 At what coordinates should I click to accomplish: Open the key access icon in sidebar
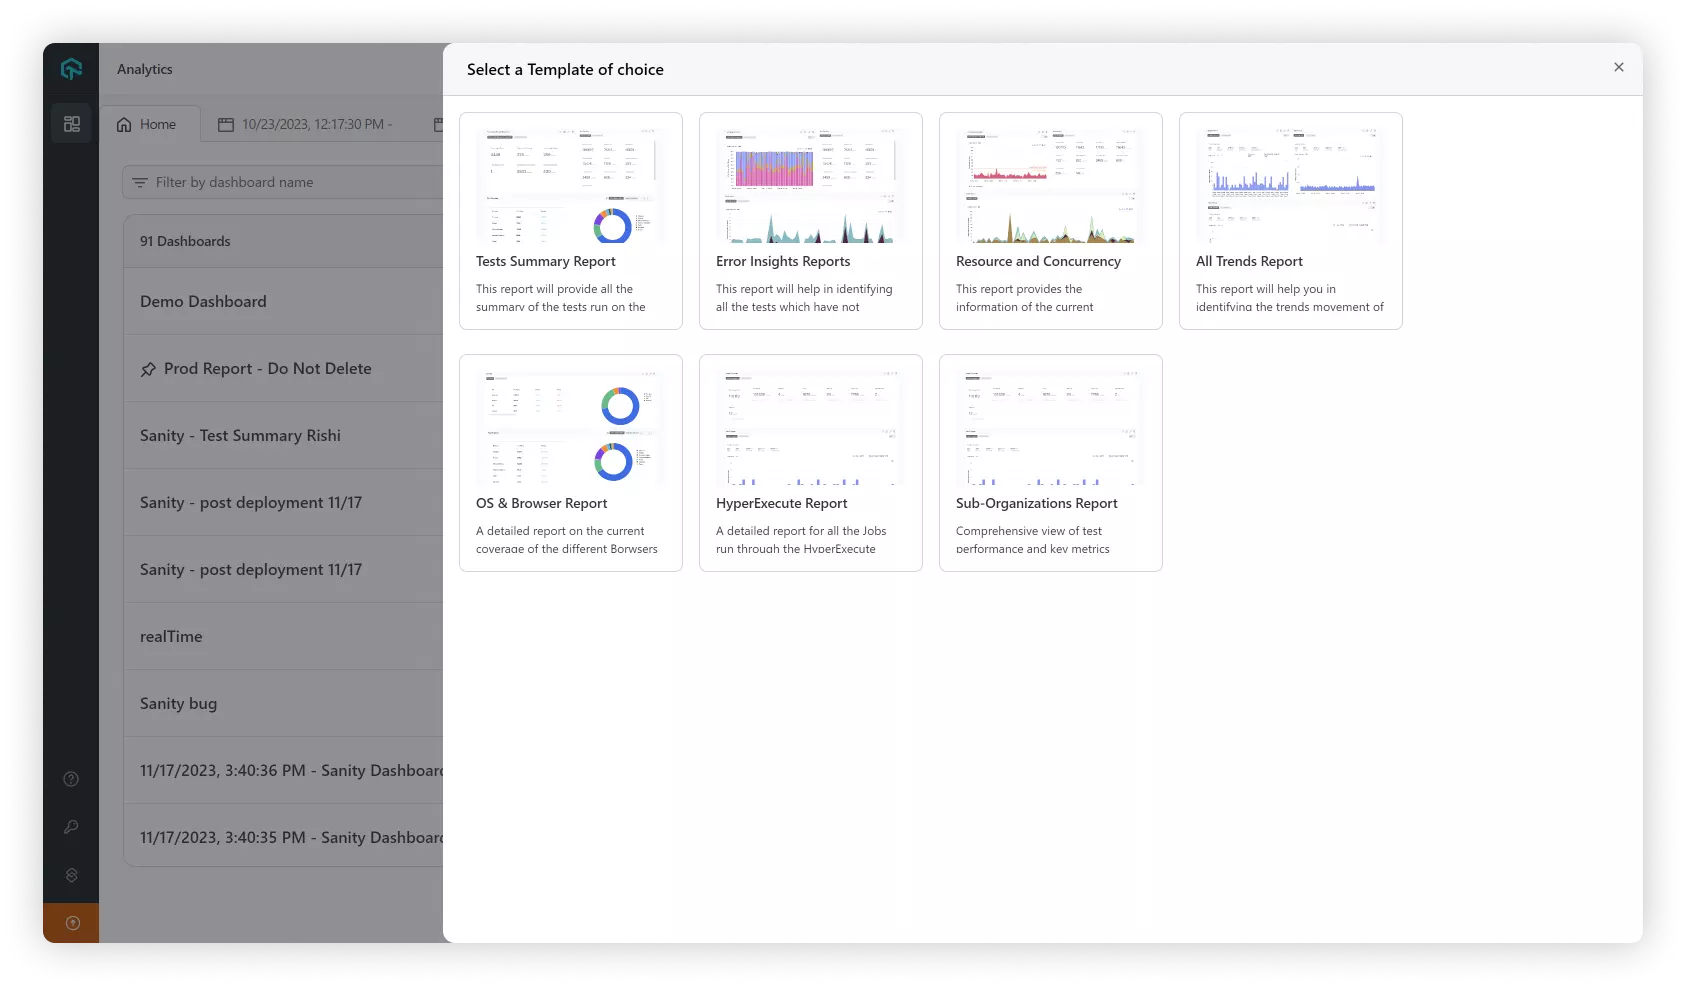coord(71,827)
